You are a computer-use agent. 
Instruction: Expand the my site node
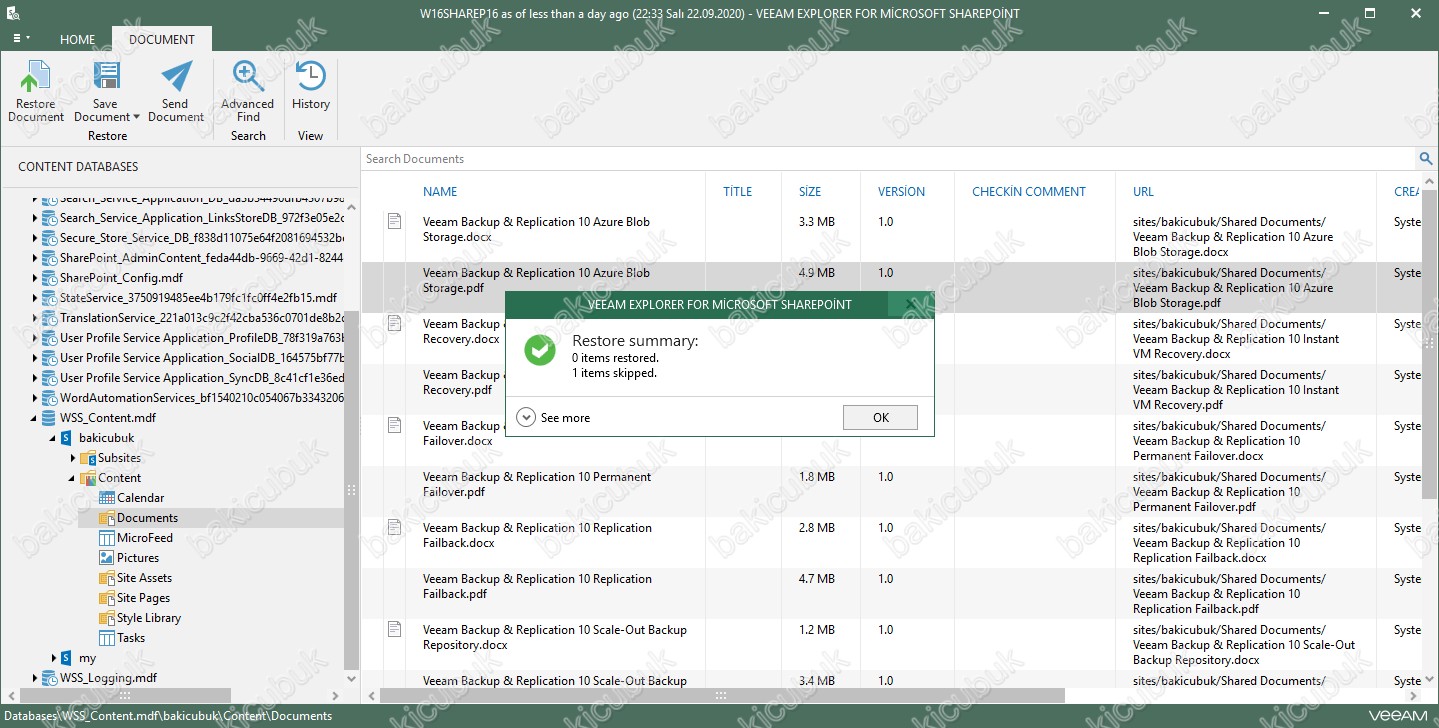(54, 658)
